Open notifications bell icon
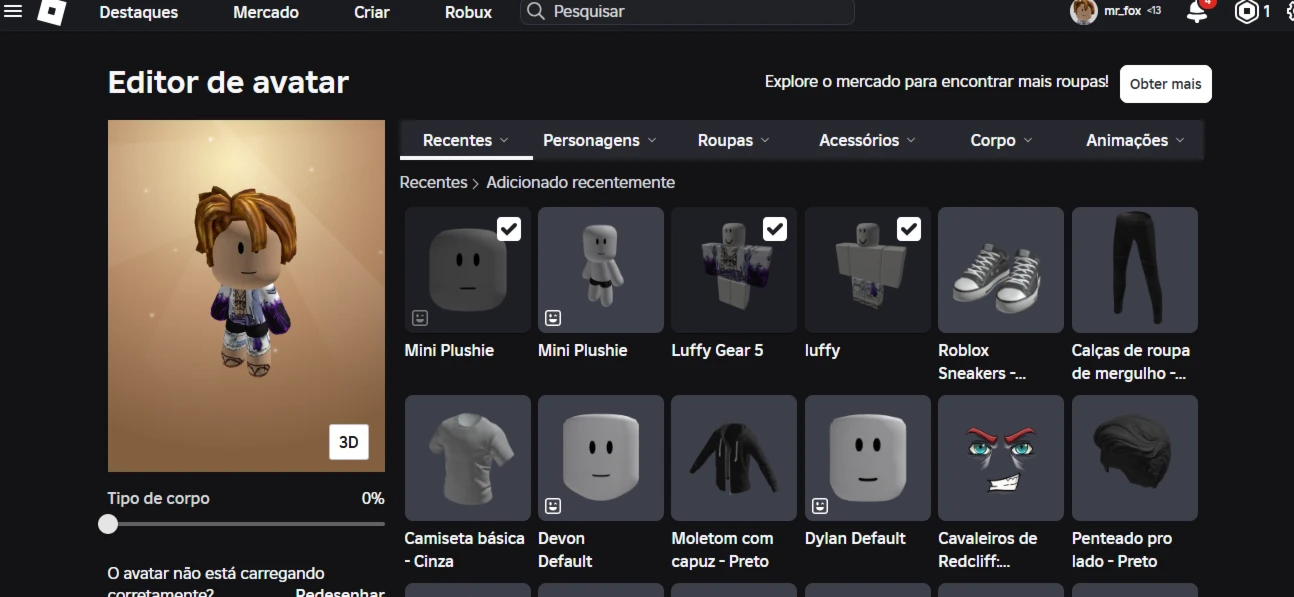The height and width of the screenshot is (597, 1294). pyautogui.click(x=1197, y=12)
